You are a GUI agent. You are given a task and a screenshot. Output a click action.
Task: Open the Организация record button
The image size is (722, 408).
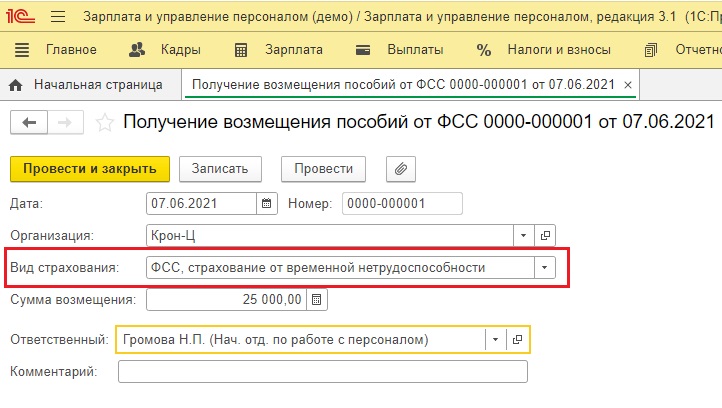(546, 235)
